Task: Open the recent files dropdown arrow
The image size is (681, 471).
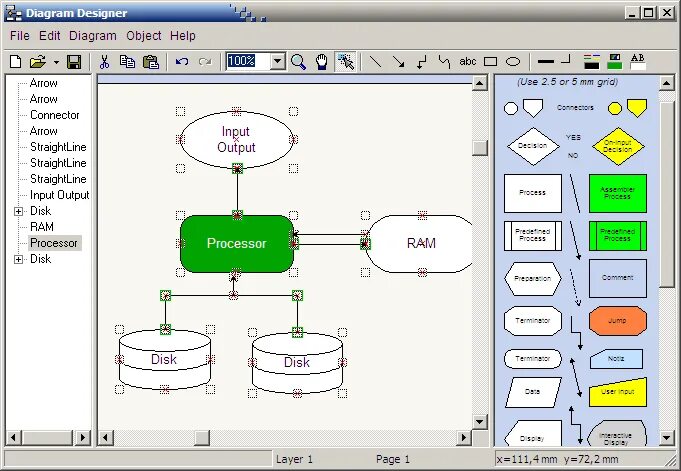Action: (56, 62)
